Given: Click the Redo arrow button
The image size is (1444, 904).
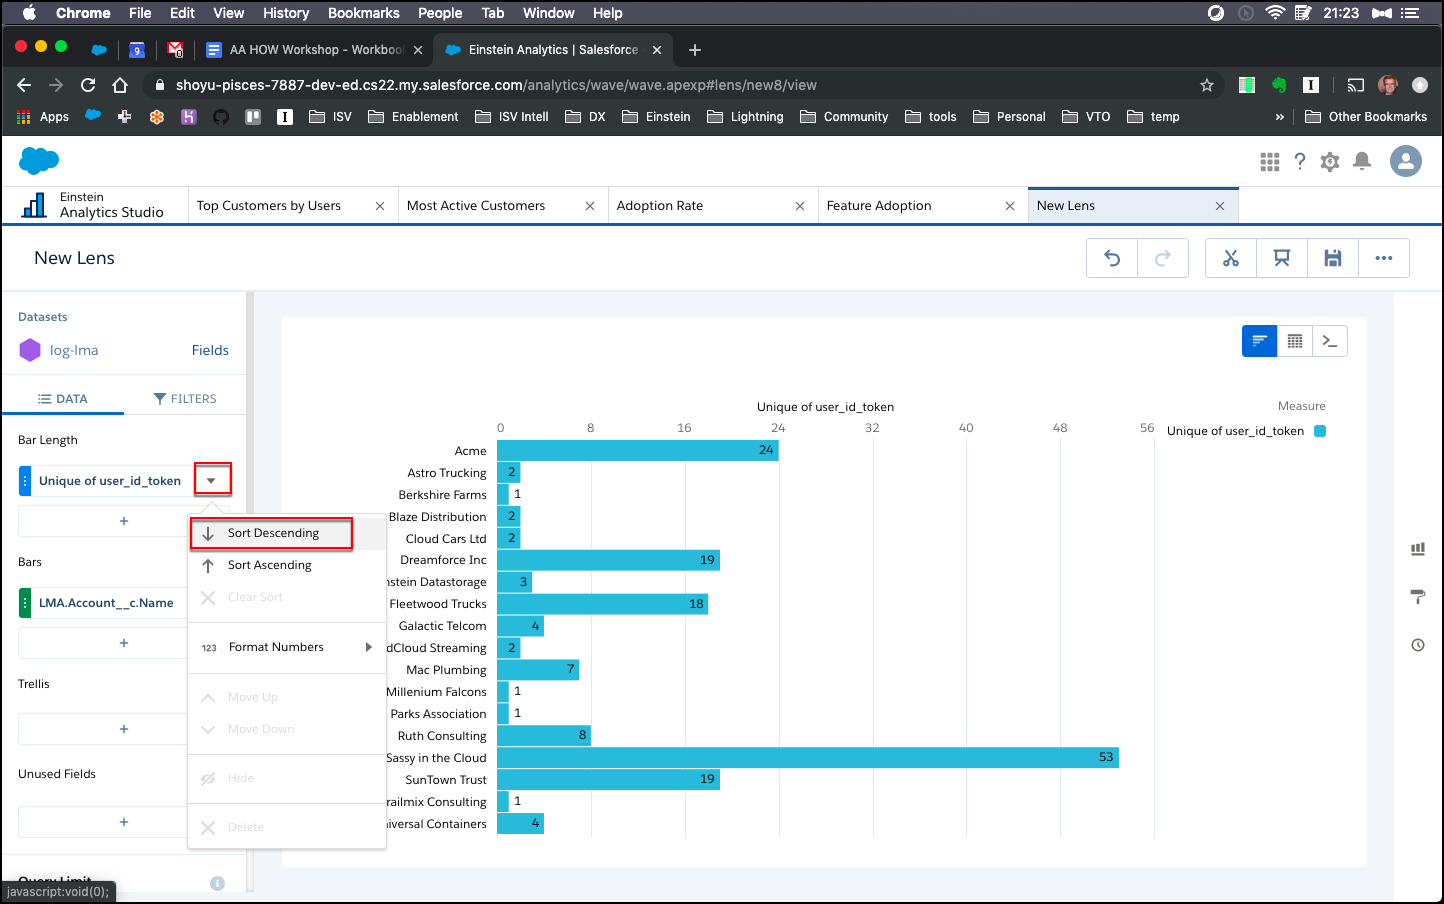Looking at the screenshot, I should pos(1162,258).
